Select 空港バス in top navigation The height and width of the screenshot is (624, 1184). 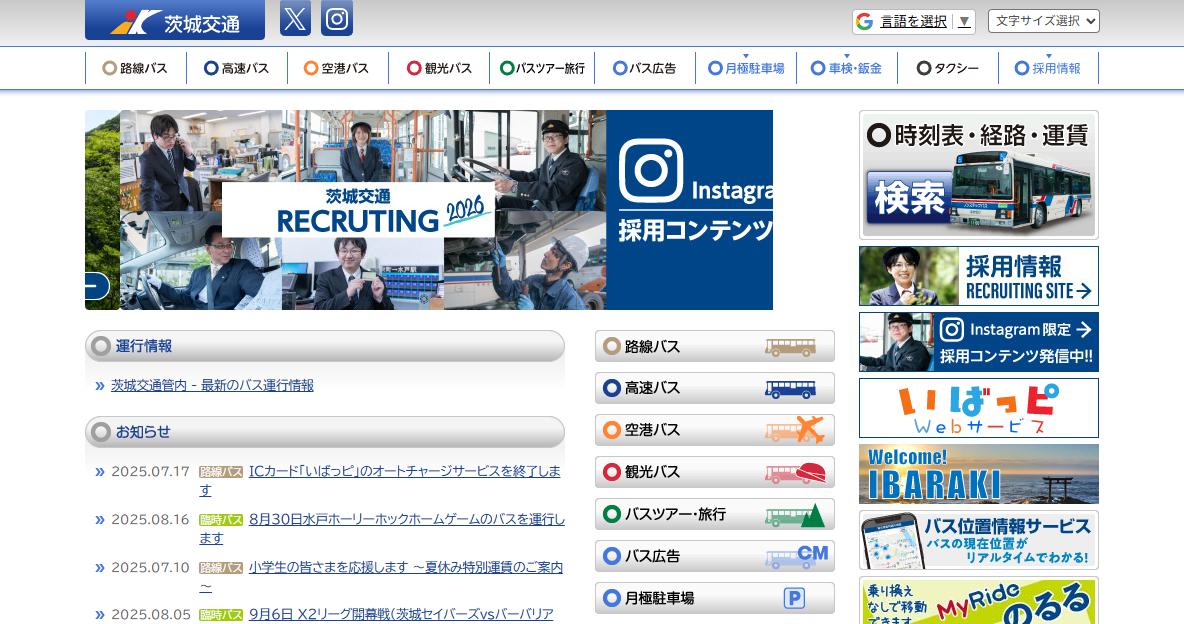tap(338, 68)
